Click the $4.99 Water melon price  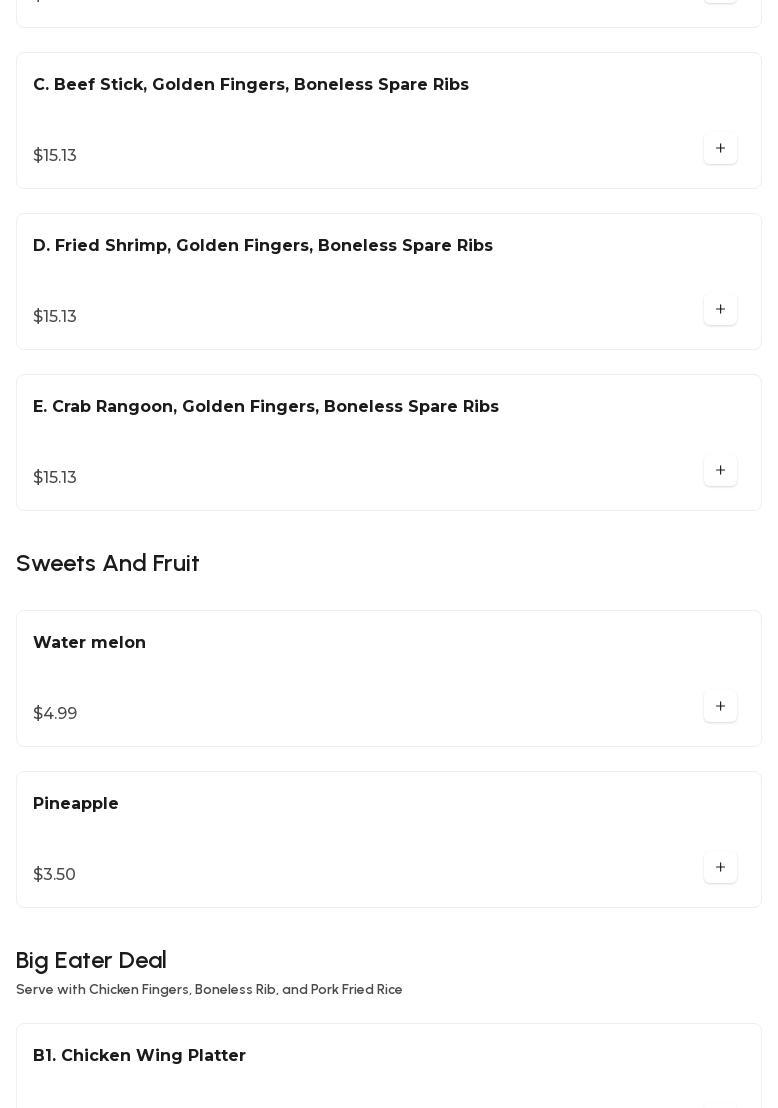(x=55, y=714)
